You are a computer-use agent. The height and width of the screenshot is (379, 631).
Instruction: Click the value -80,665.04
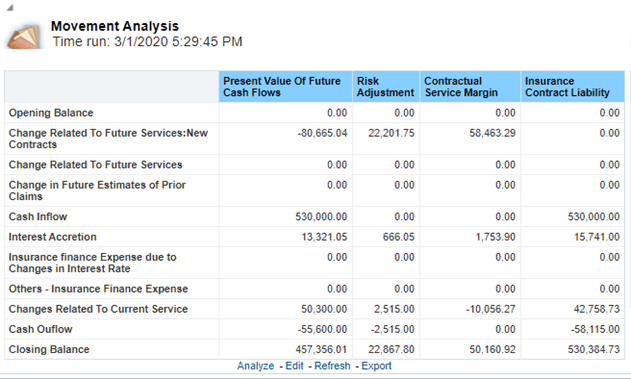point(322,133)
